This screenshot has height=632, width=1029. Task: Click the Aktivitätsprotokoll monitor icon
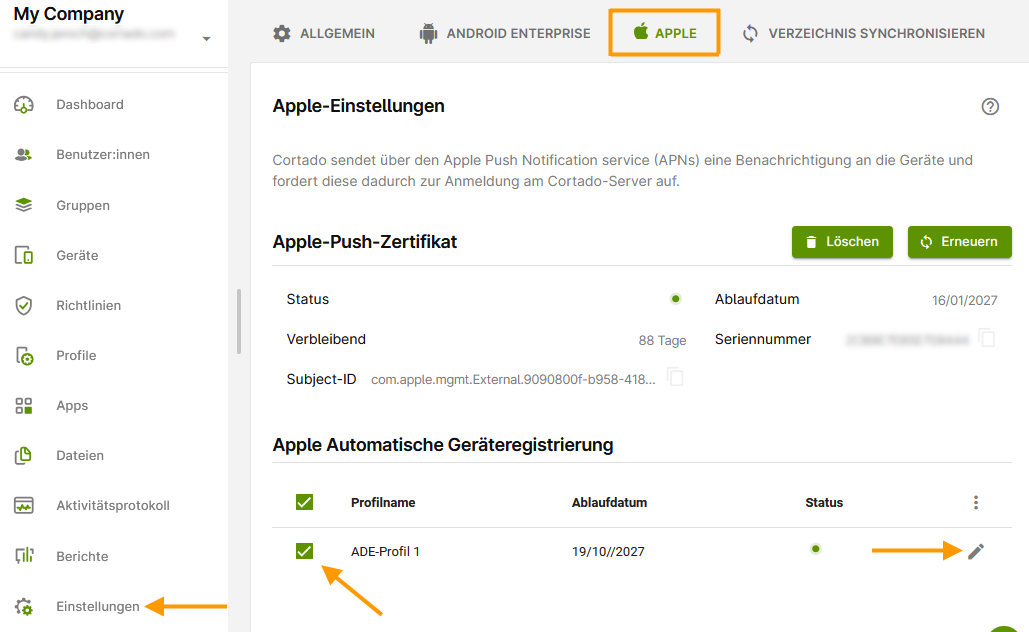tap(24, 505)
